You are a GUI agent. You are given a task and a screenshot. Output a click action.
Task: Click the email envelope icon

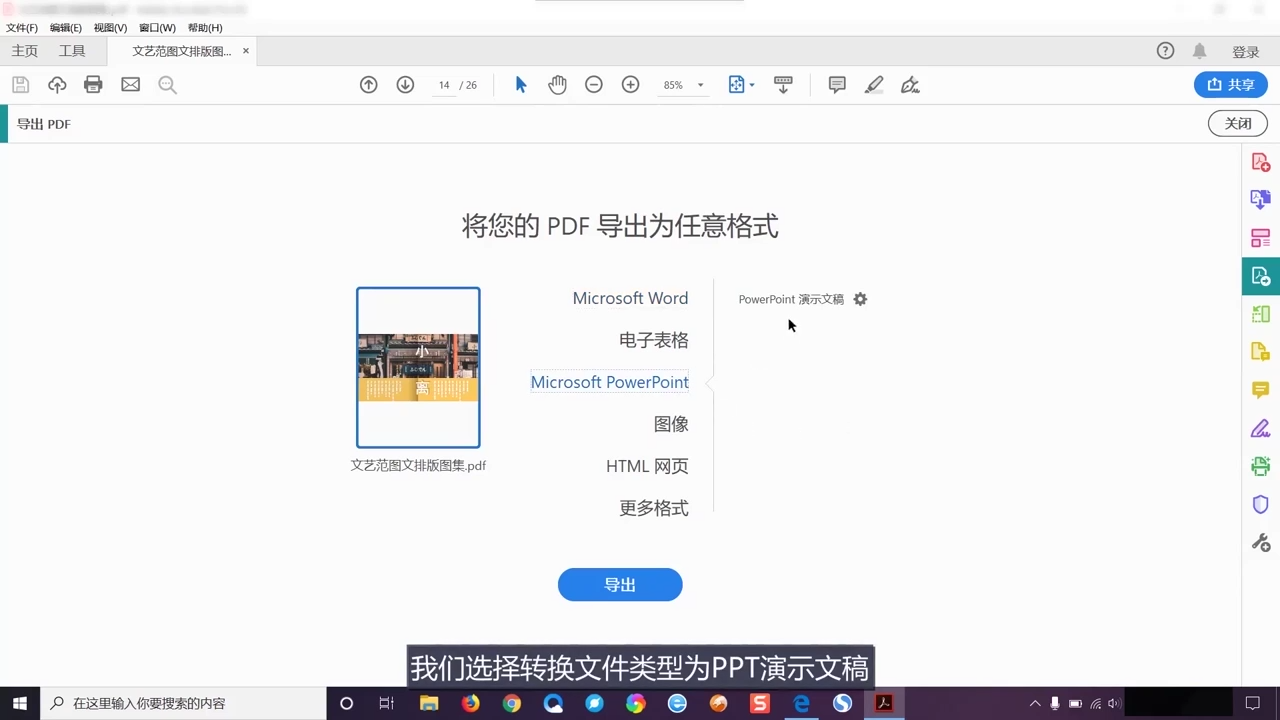point(130,85)
